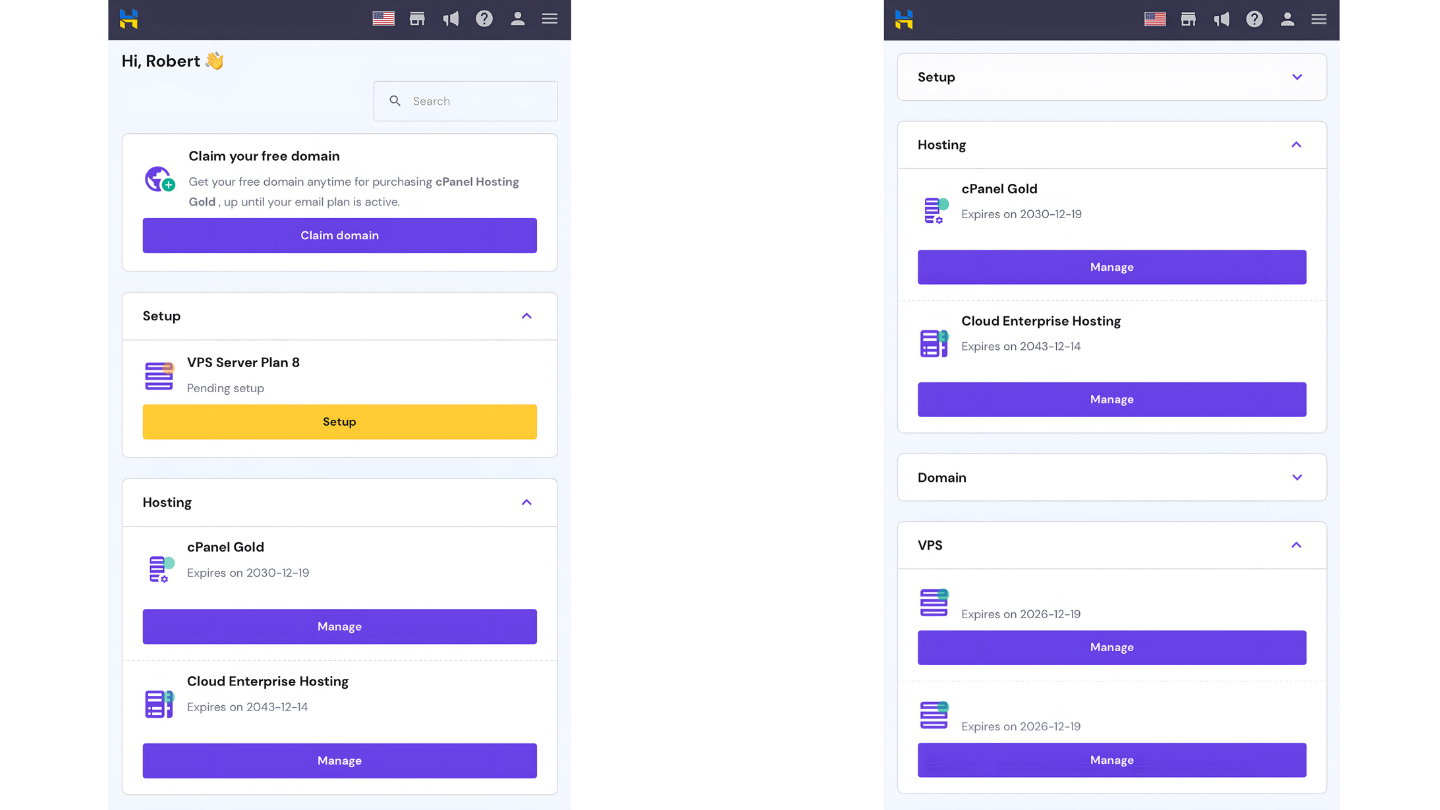
Task: Open the hamburger menu in the left header
Action: coord(550,19)
